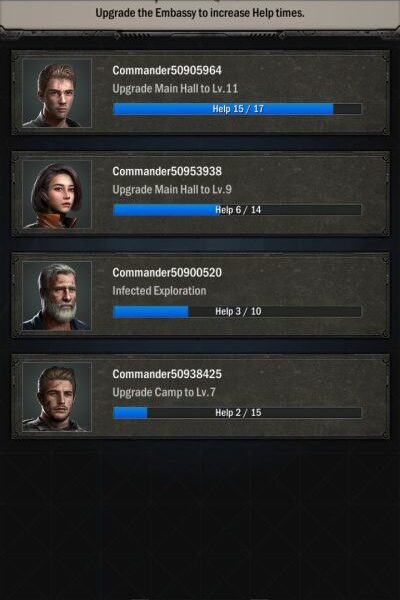Image resolution: width=400 pixels, height=600 pixels.
Task: Tap the blue filled portion of Help 6 / 14
Action: tap(167, 210)
